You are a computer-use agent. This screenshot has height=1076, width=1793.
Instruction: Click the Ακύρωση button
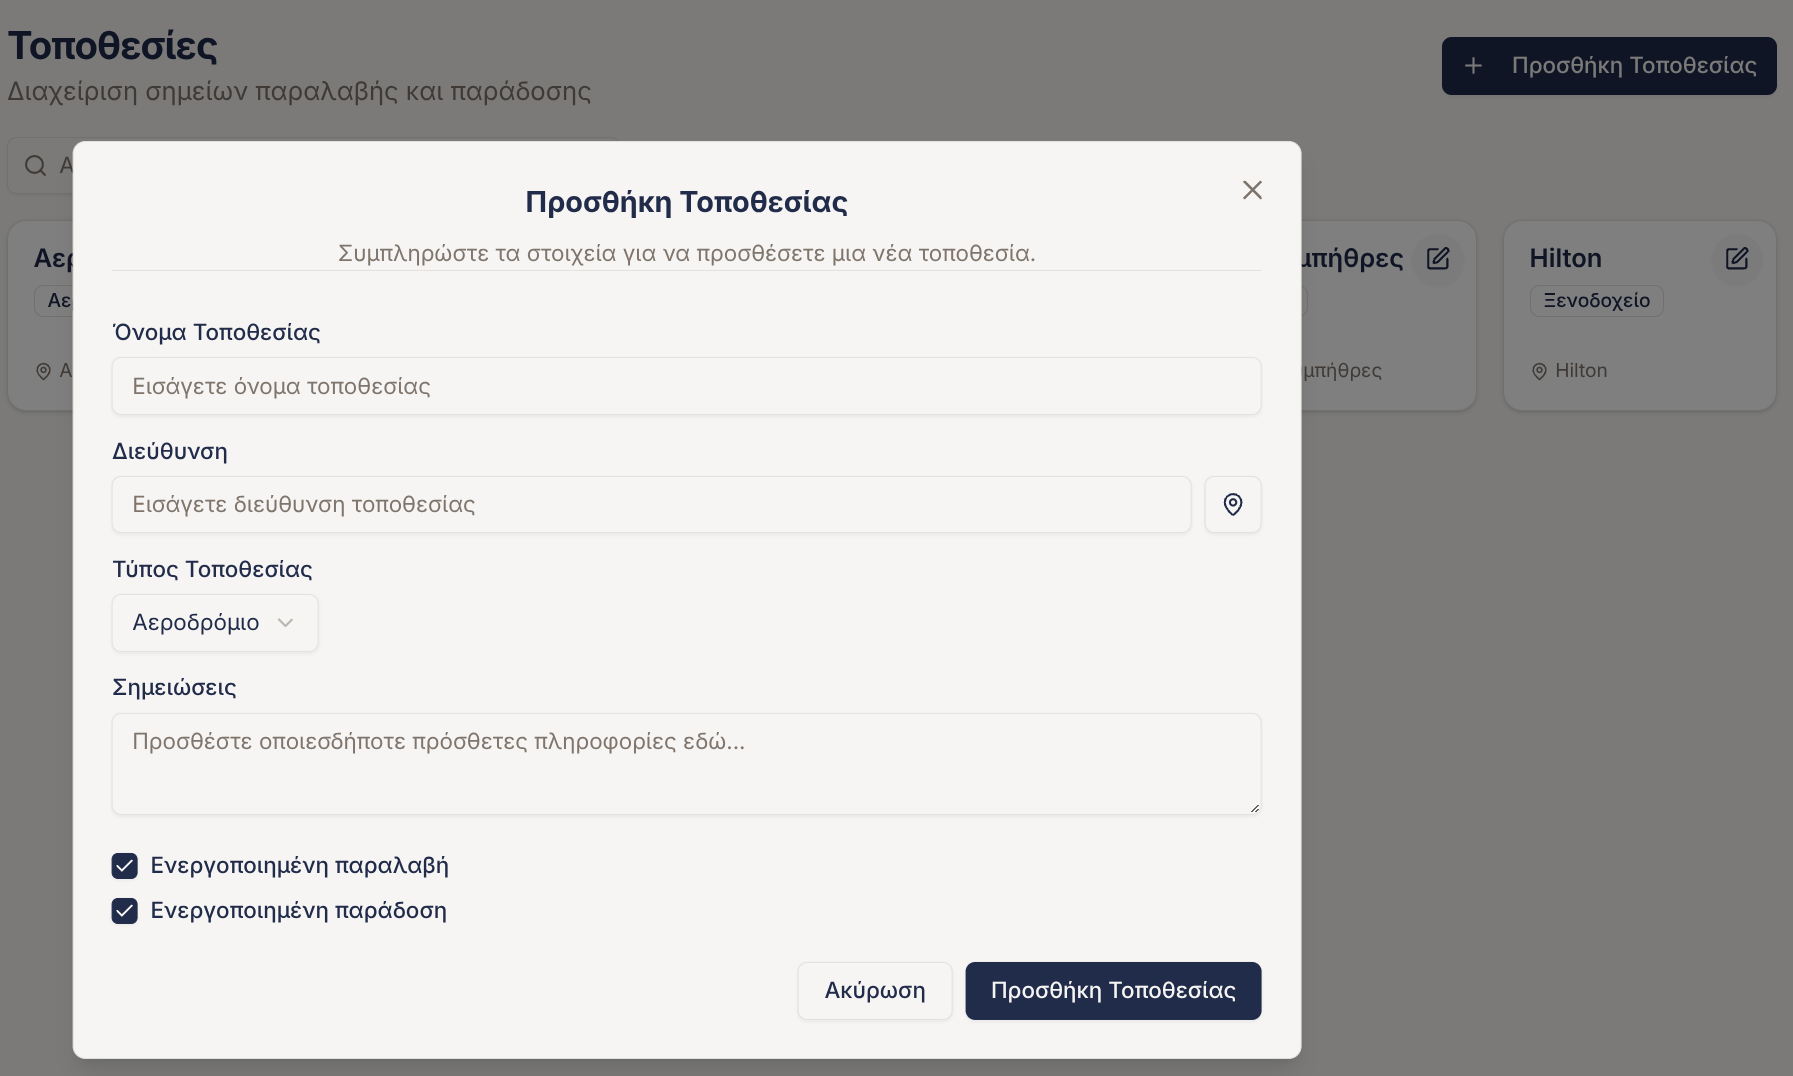pyautogui.click(x=874, y=991)
